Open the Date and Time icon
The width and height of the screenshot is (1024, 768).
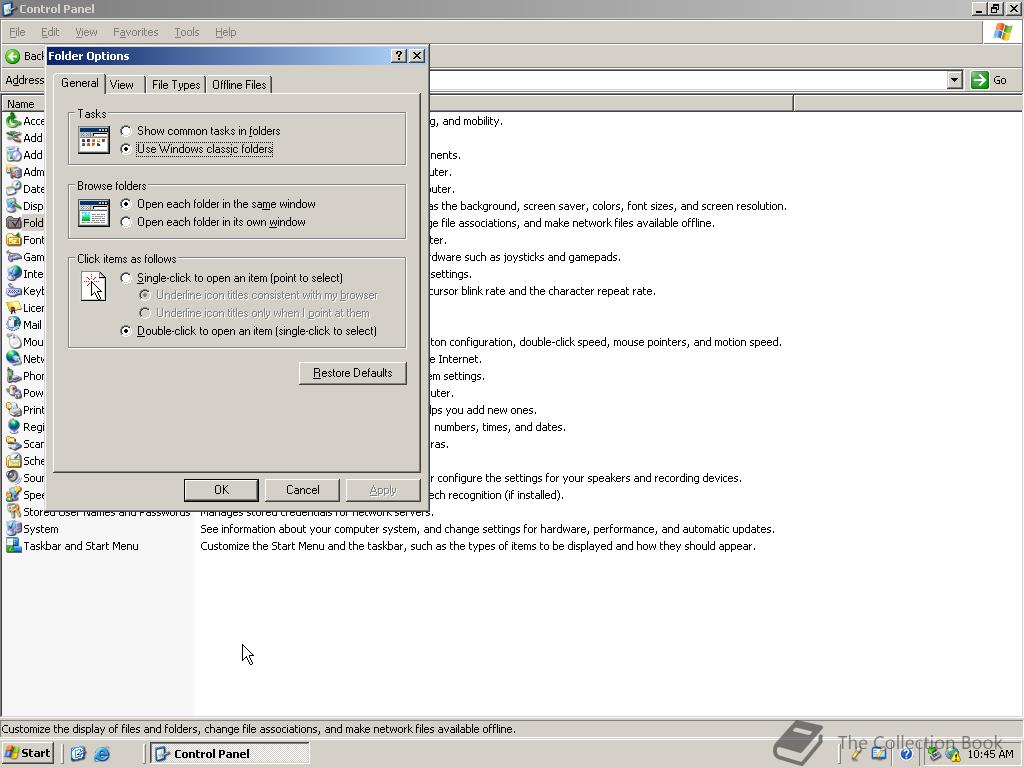(x=14, y=189)
